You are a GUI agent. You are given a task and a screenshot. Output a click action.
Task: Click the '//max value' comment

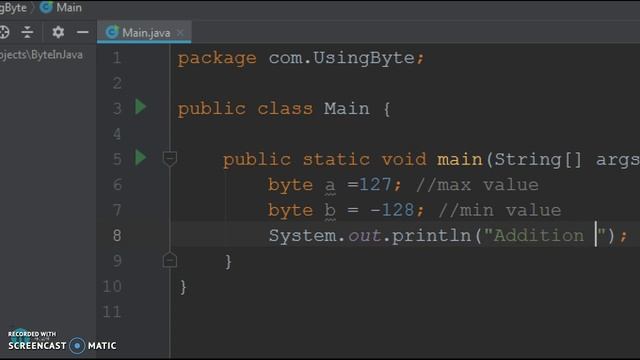click(477, 185)
